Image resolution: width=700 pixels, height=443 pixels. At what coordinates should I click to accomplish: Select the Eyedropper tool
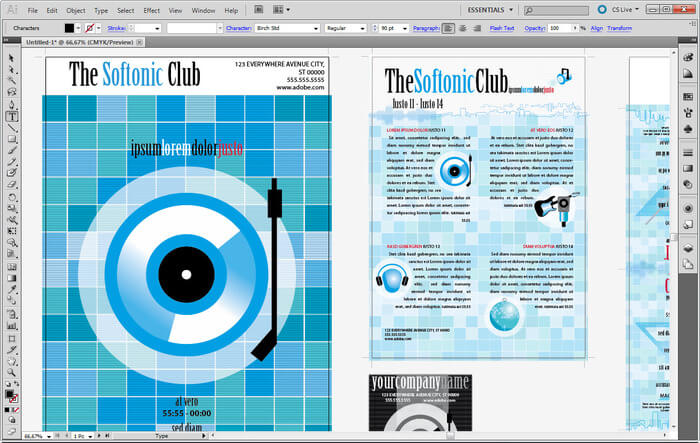pos(12,289)
